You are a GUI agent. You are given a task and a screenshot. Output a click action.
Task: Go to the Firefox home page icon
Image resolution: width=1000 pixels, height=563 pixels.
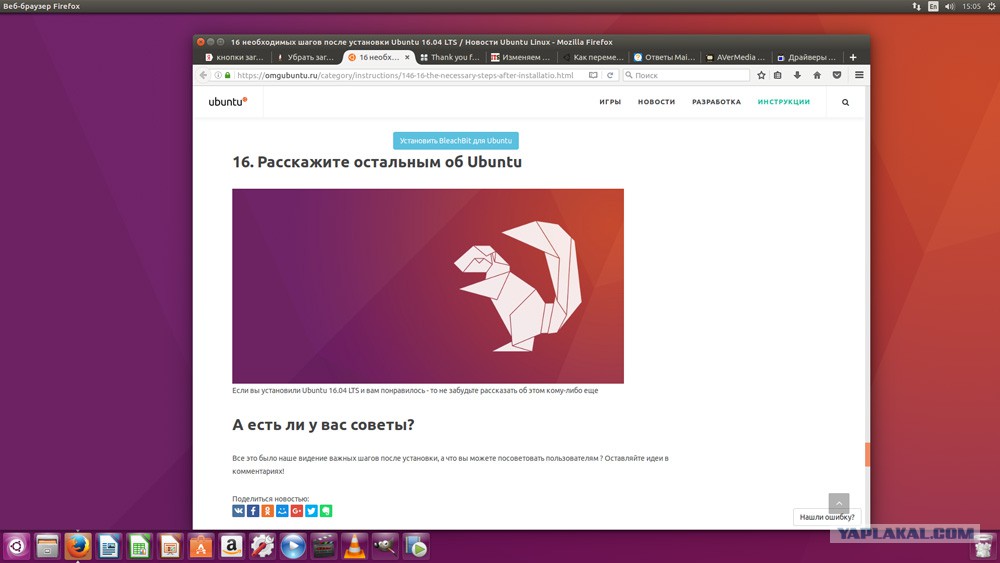(817, 75)
